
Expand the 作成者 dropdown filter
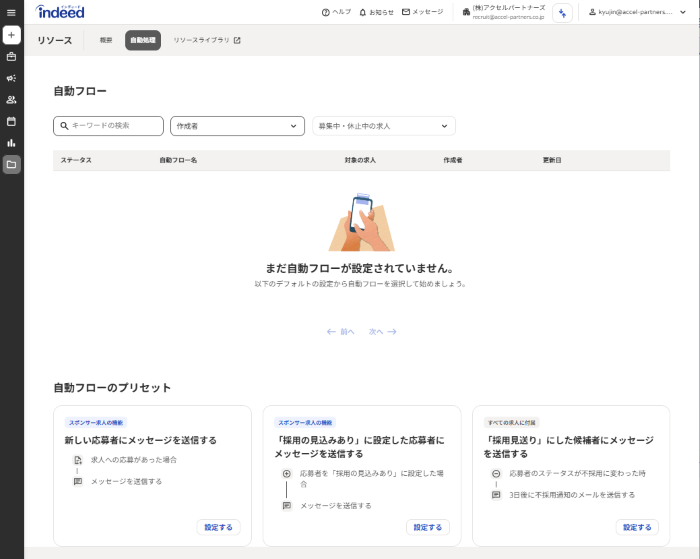pos(237,126)
